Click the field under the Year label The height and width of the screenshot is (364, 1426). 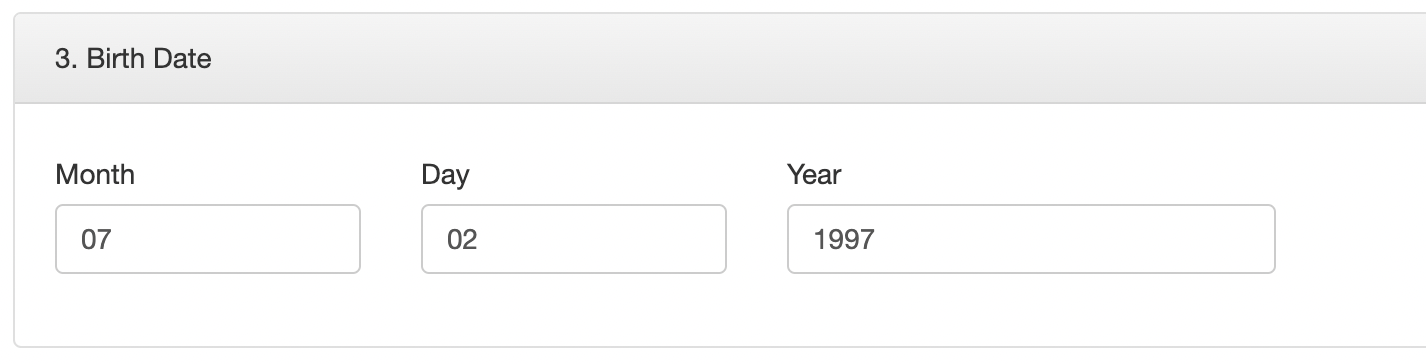click(1031, 239)
